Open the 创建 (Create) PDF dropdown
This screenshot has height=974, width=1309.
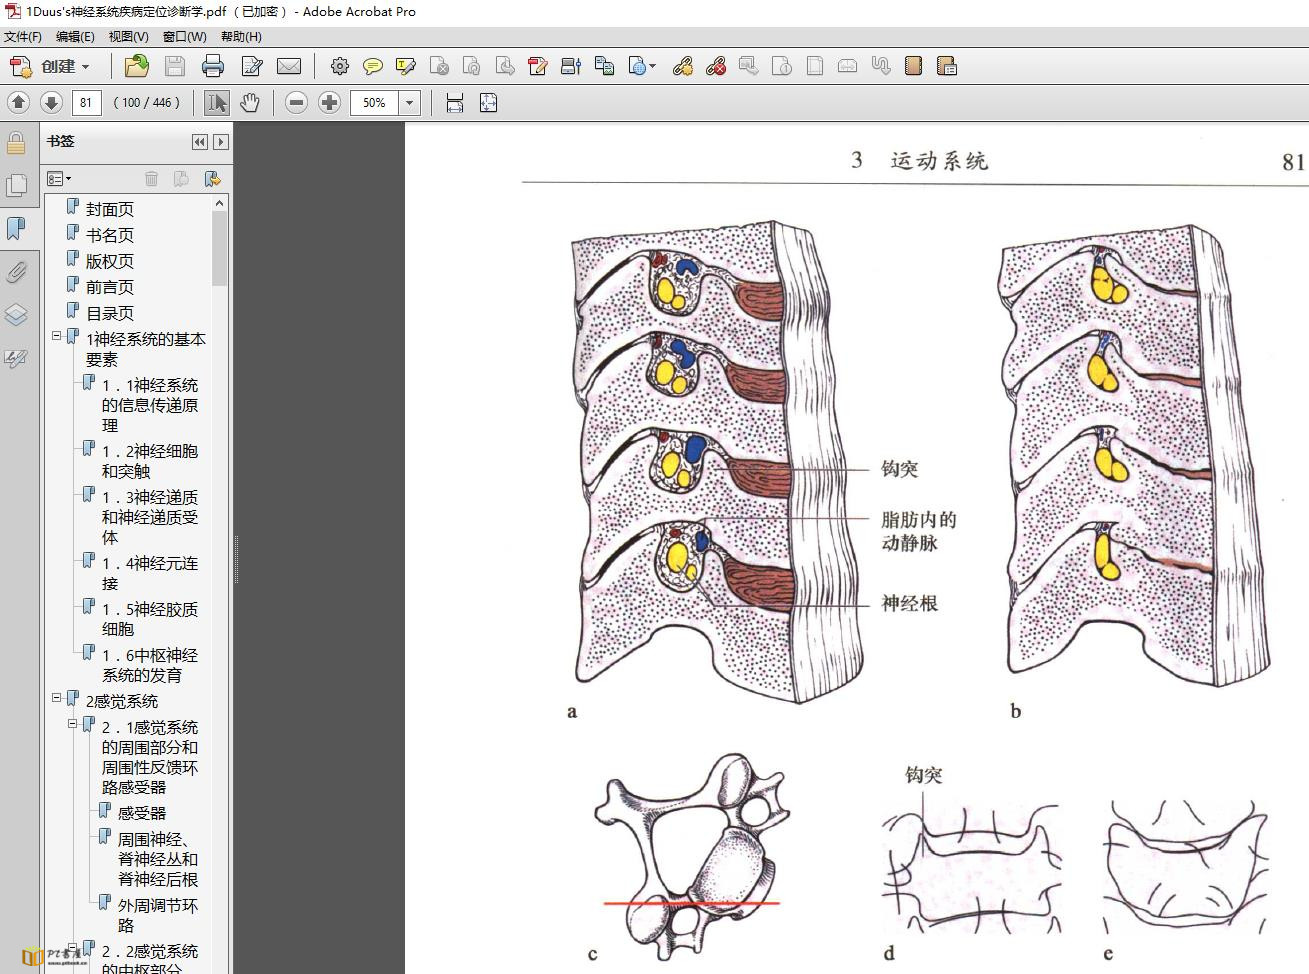point(49,66)
